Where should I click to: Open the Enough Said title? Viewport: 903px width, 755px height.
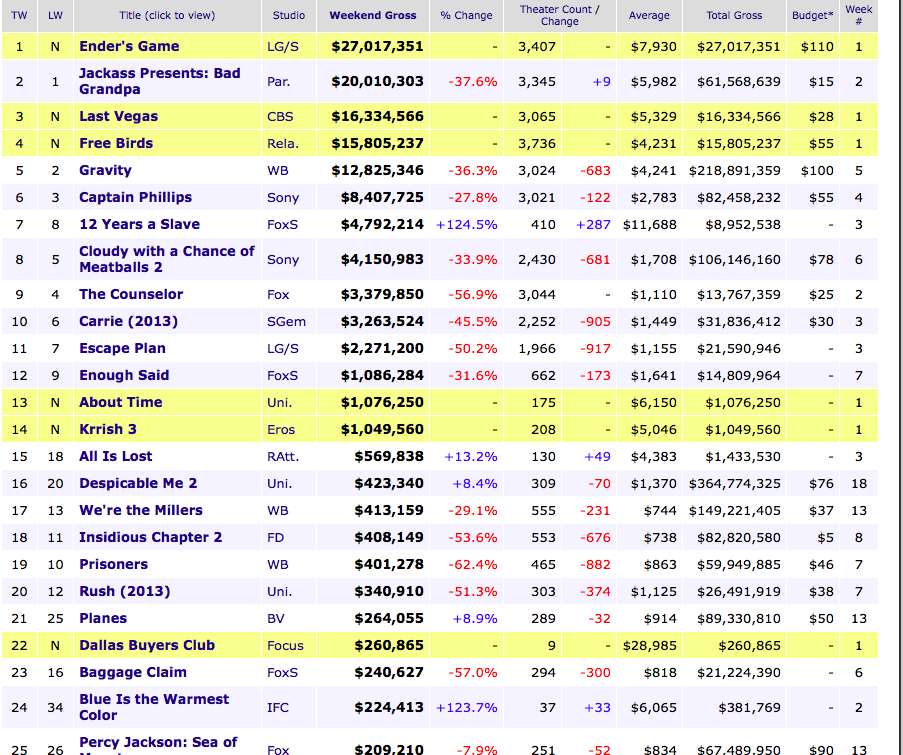[124, 375]
